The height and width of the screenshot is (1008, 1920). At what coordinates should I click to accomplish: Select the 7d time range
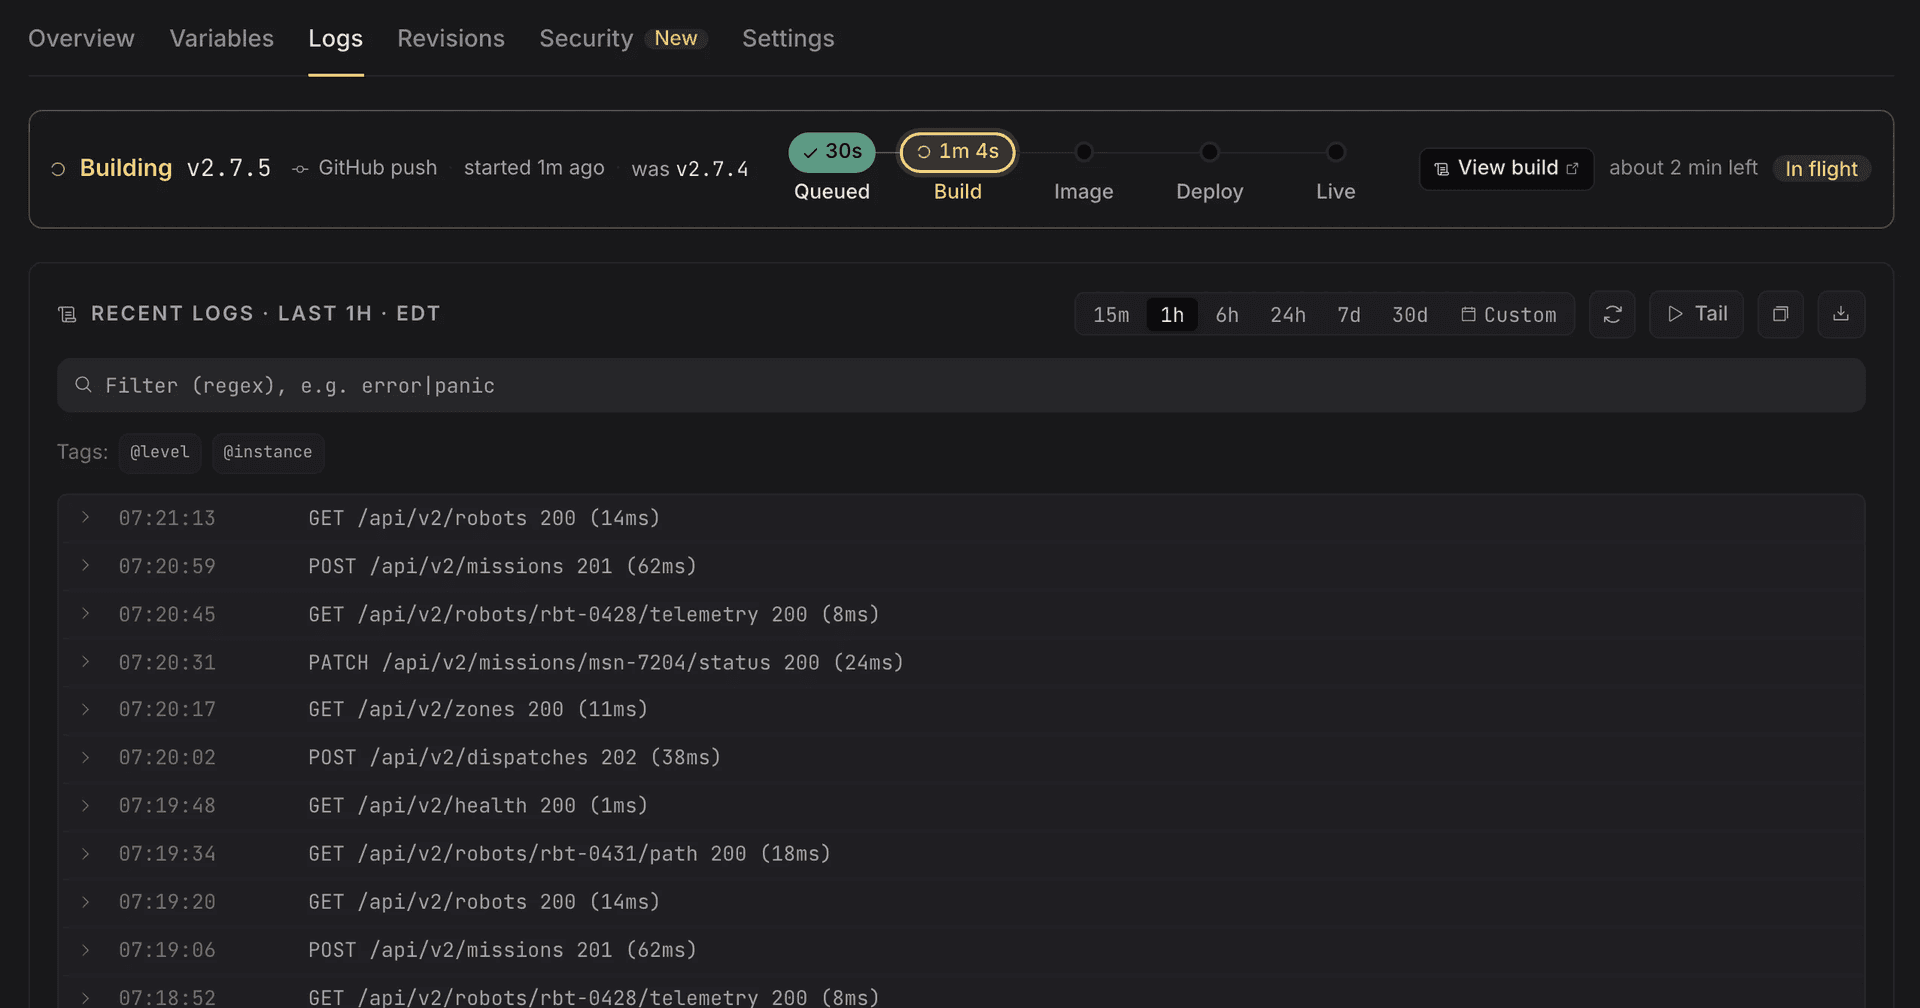(x=1349, y=315)
